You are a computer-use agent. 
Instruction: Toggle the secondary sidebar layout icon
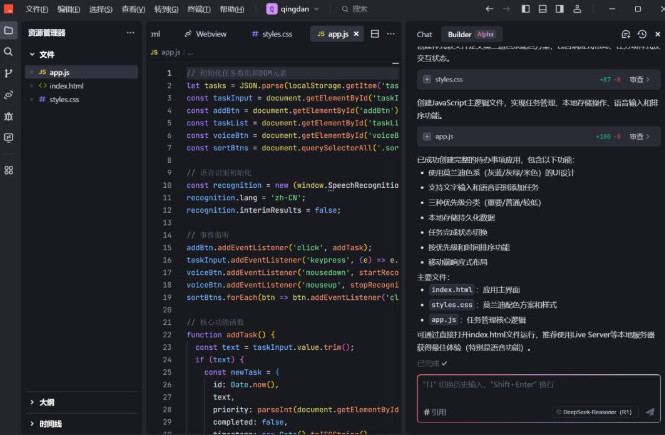(560, 9)
